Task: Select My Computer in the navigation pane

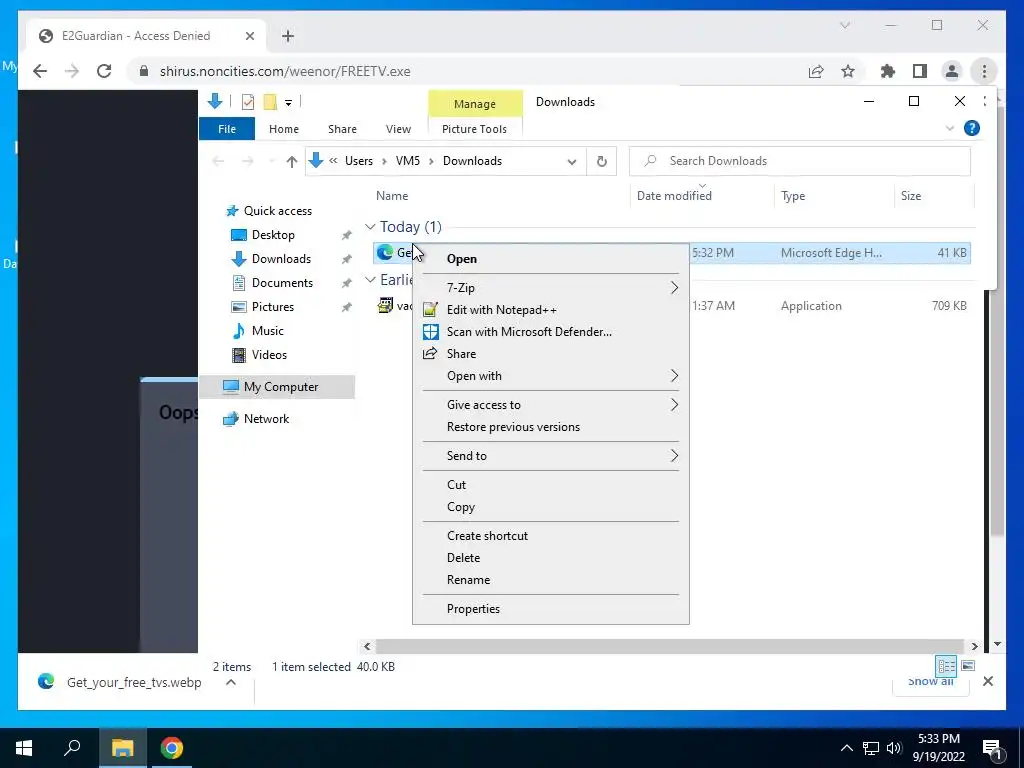Action: coord(277,387)
